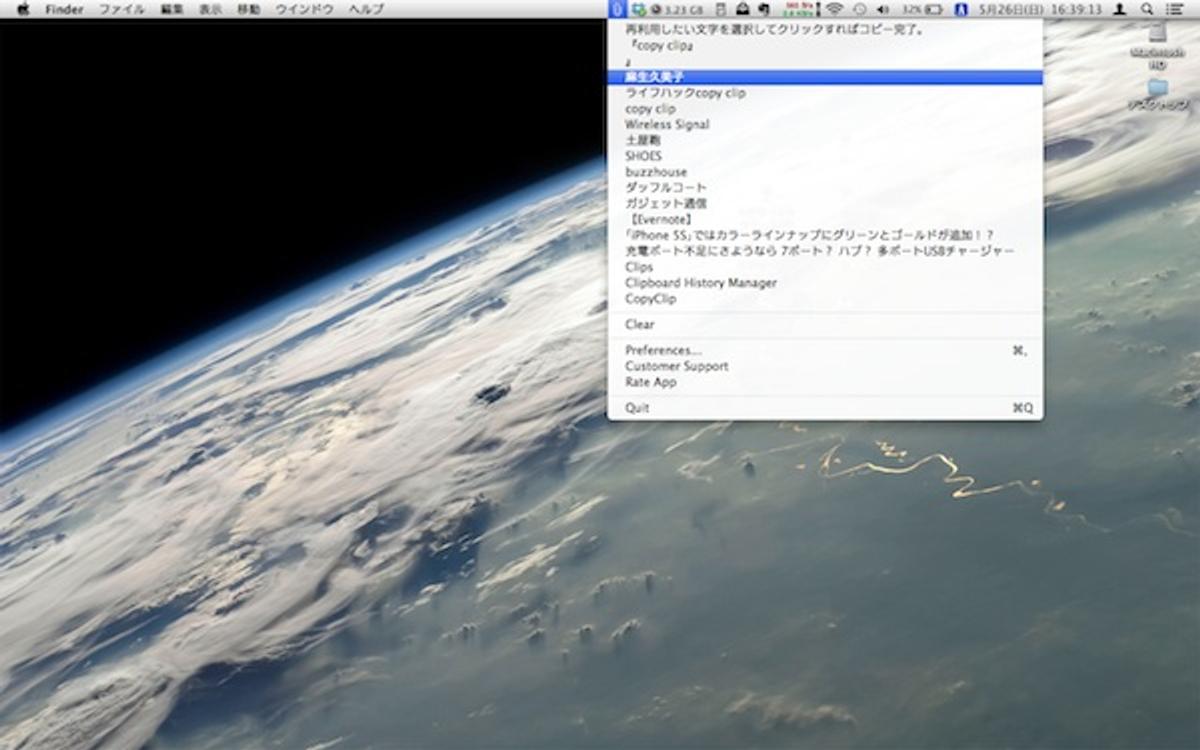Click the Time Machine clock icon
This screenshot has height=750, width=1200.
859,9
